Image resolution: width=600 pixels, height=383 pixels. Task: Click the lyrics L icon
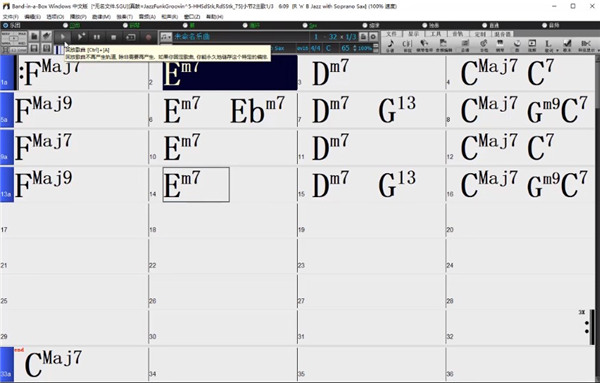coord(548,45)
